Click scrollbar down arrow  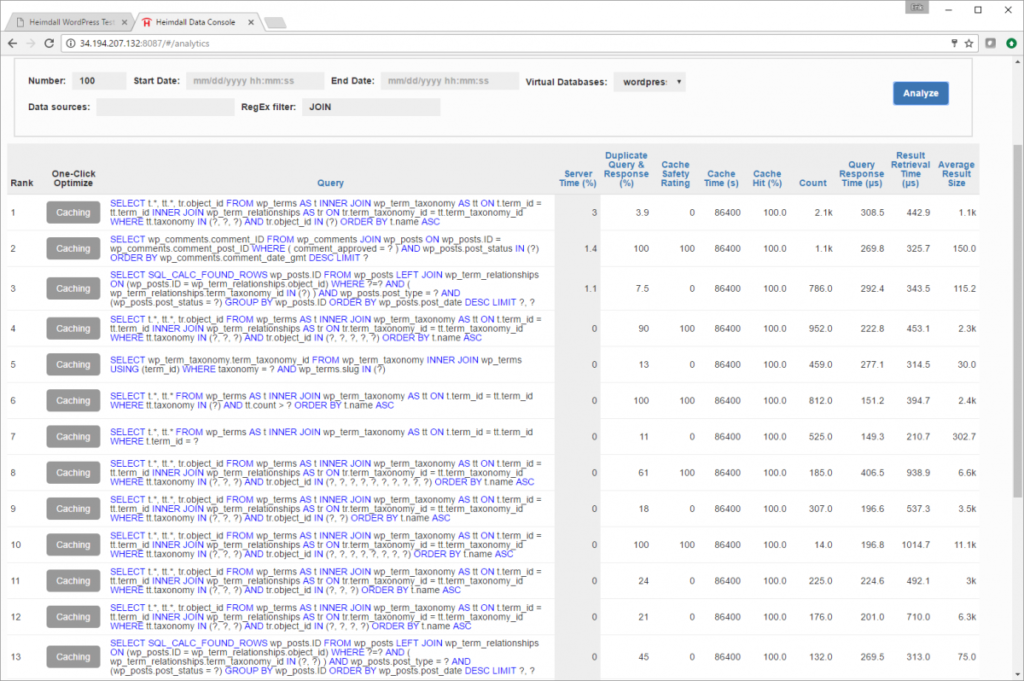(x=1017, y=674)
